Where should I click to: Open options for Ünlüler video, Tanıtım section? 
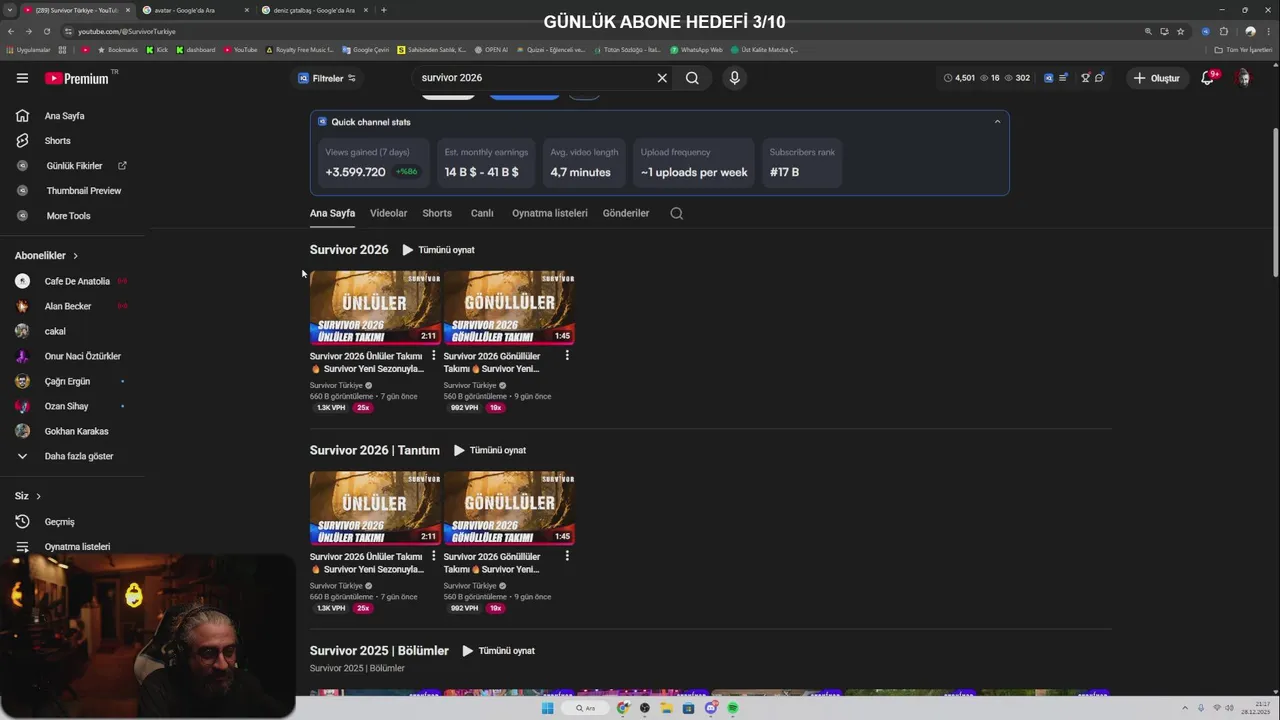433,556
